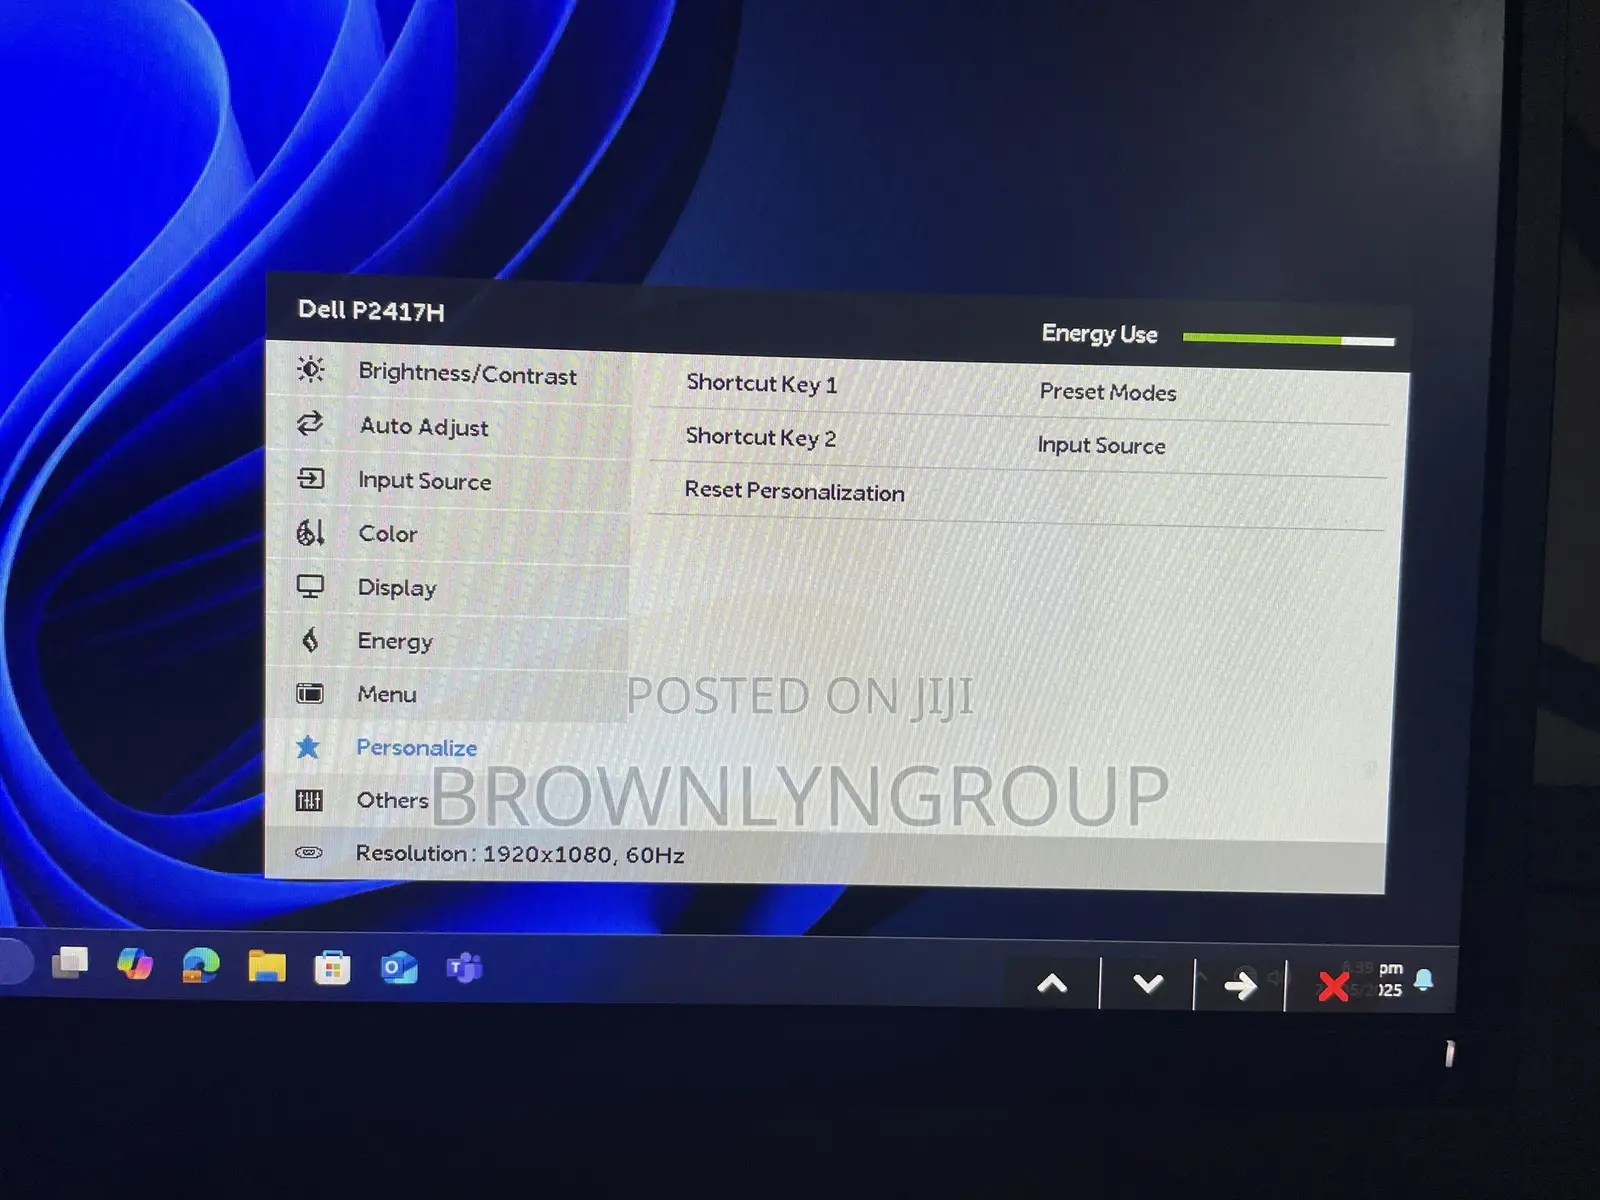Open Task View in the taskbar
The height and width of the screenshot is (1200, 1600).
70,963
